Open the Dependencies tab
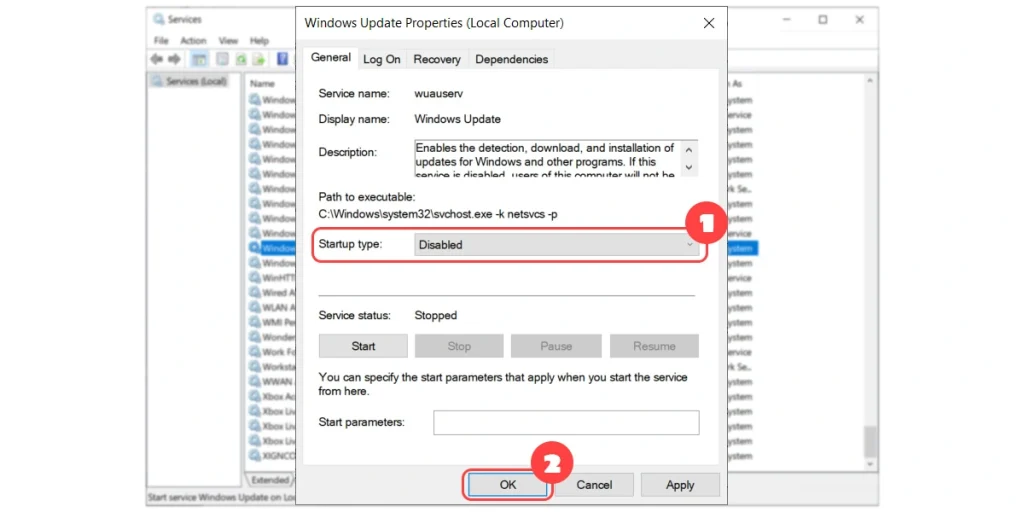 pos(511,59)
